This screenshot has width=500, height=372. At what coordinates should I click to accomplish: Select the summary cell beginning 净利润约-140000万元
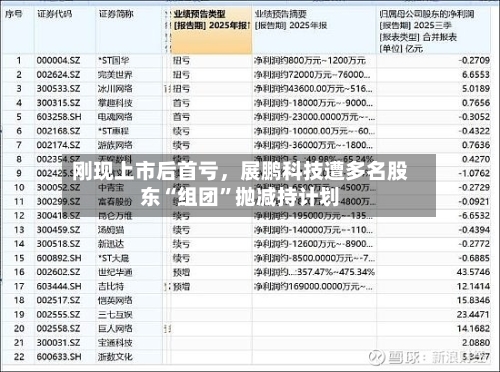coord(313,230)
